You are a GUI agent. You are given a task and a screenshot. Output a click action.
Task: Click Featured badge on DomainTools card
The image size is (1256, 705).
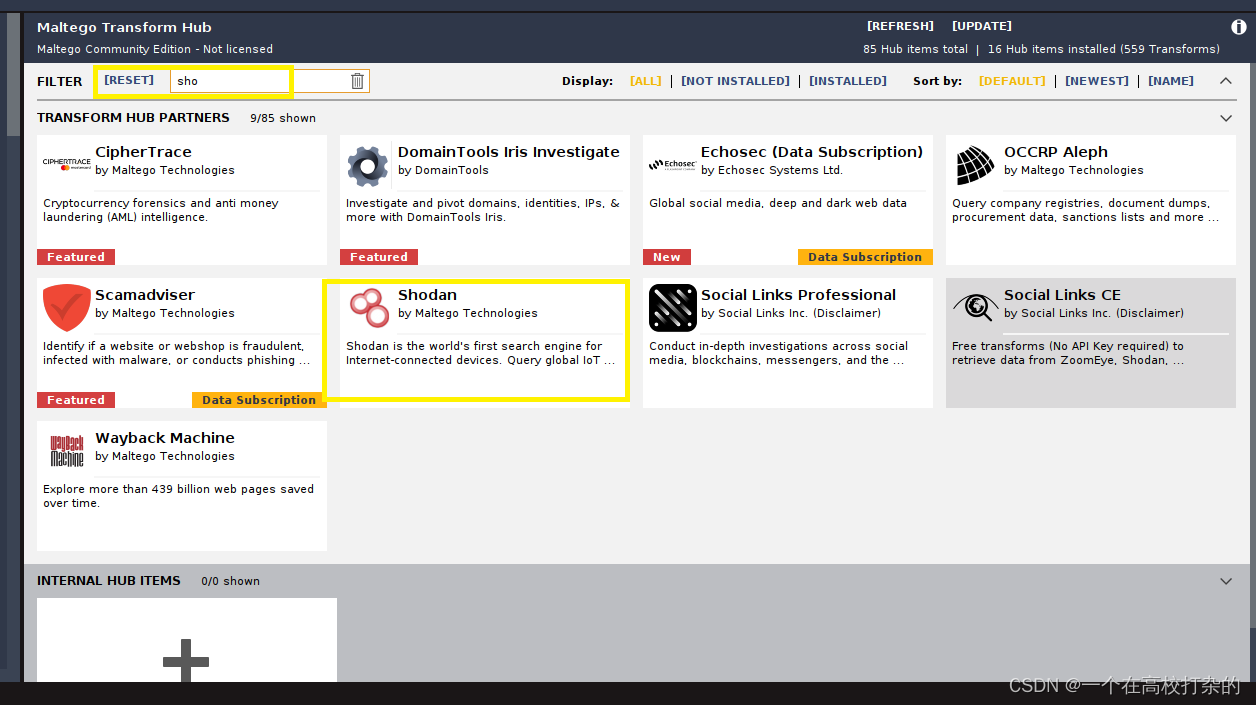click(379, 257)
